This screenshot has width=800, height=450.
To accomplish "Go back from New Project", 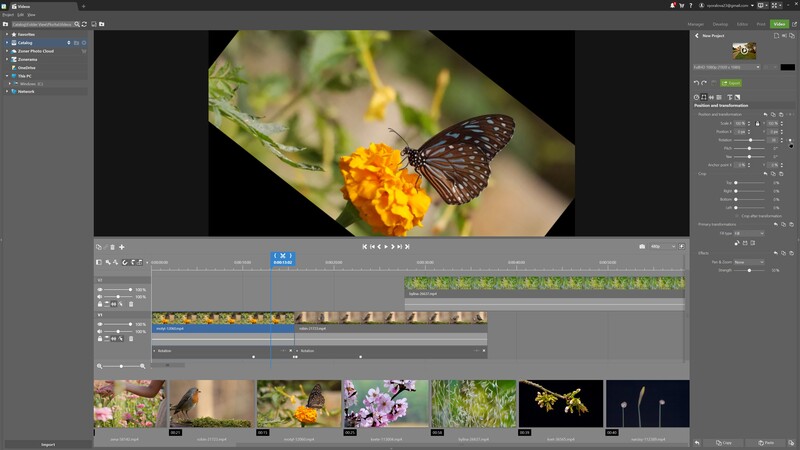I will point(696,36).
